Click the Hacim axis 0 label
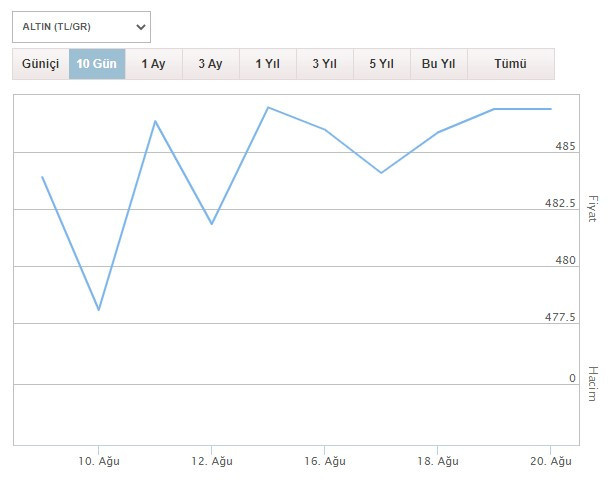 coord(572,378)
